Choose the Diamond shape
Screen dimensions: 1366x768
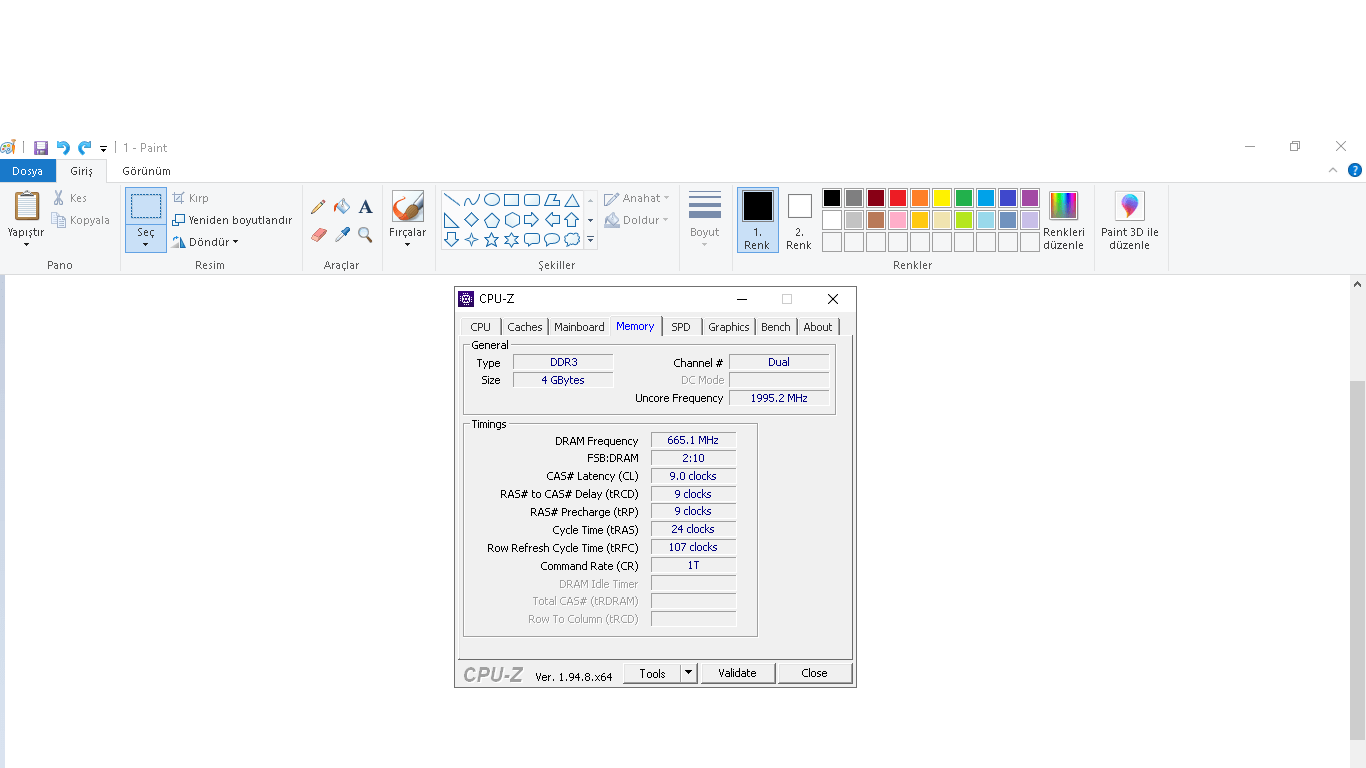tap(472, 220)
